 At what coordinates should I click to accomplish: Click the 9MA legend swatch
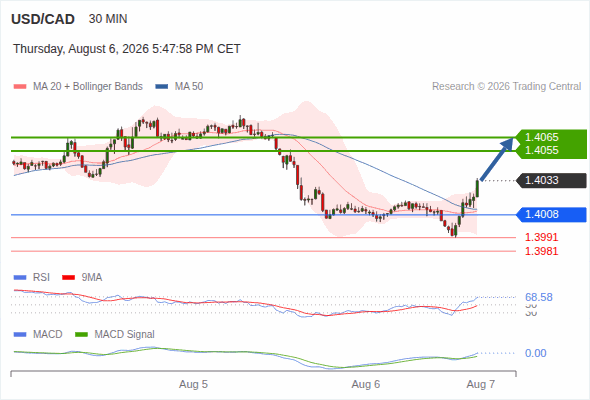click(x=68, y=278)
